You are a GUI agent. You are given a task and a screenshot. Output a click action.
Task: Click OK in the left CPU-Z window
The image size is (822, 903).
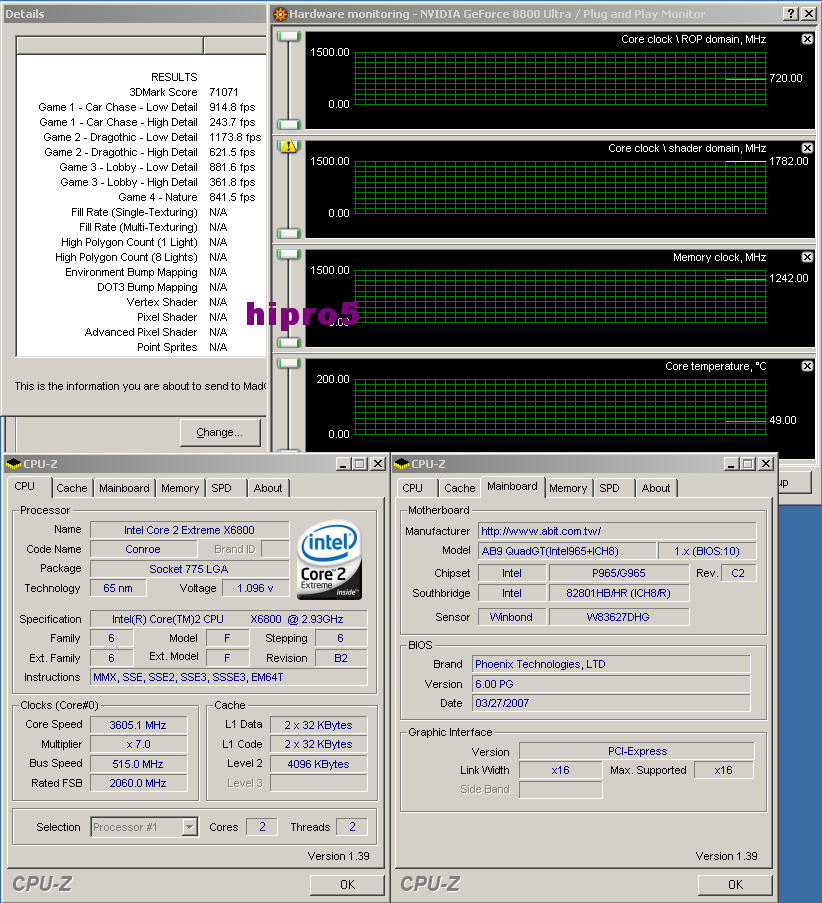click(347, 885)
